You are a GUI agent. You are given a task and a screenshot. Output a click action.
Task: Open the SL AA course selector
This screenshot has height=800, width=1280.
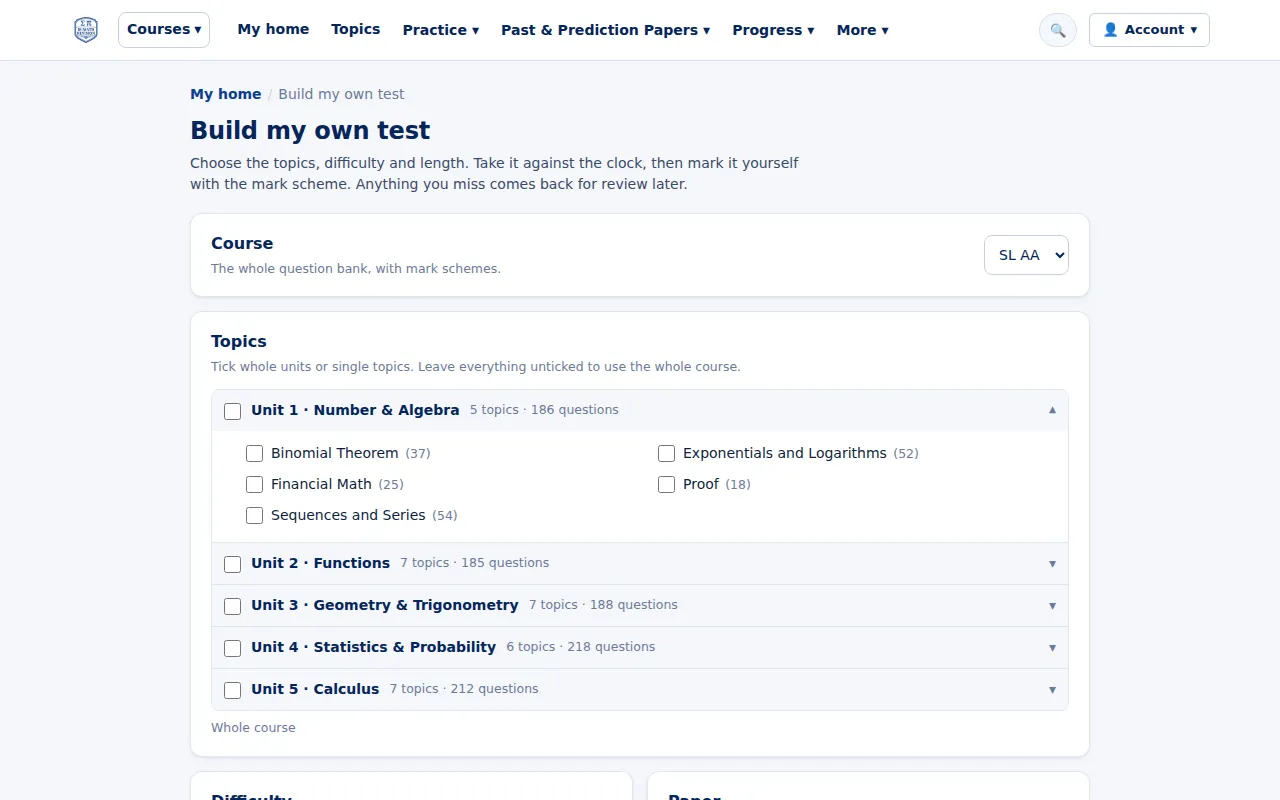[x=1026, y=255]
